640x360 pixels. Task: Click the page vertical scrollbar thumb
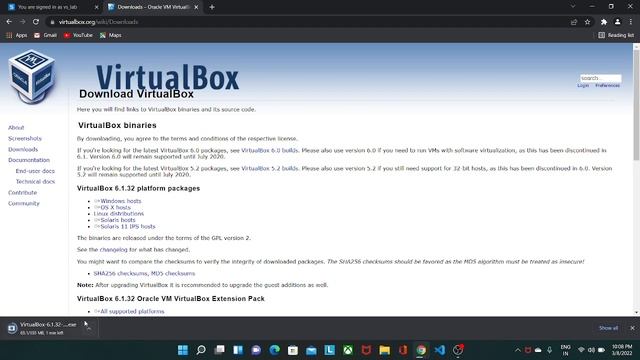point(636,104)
